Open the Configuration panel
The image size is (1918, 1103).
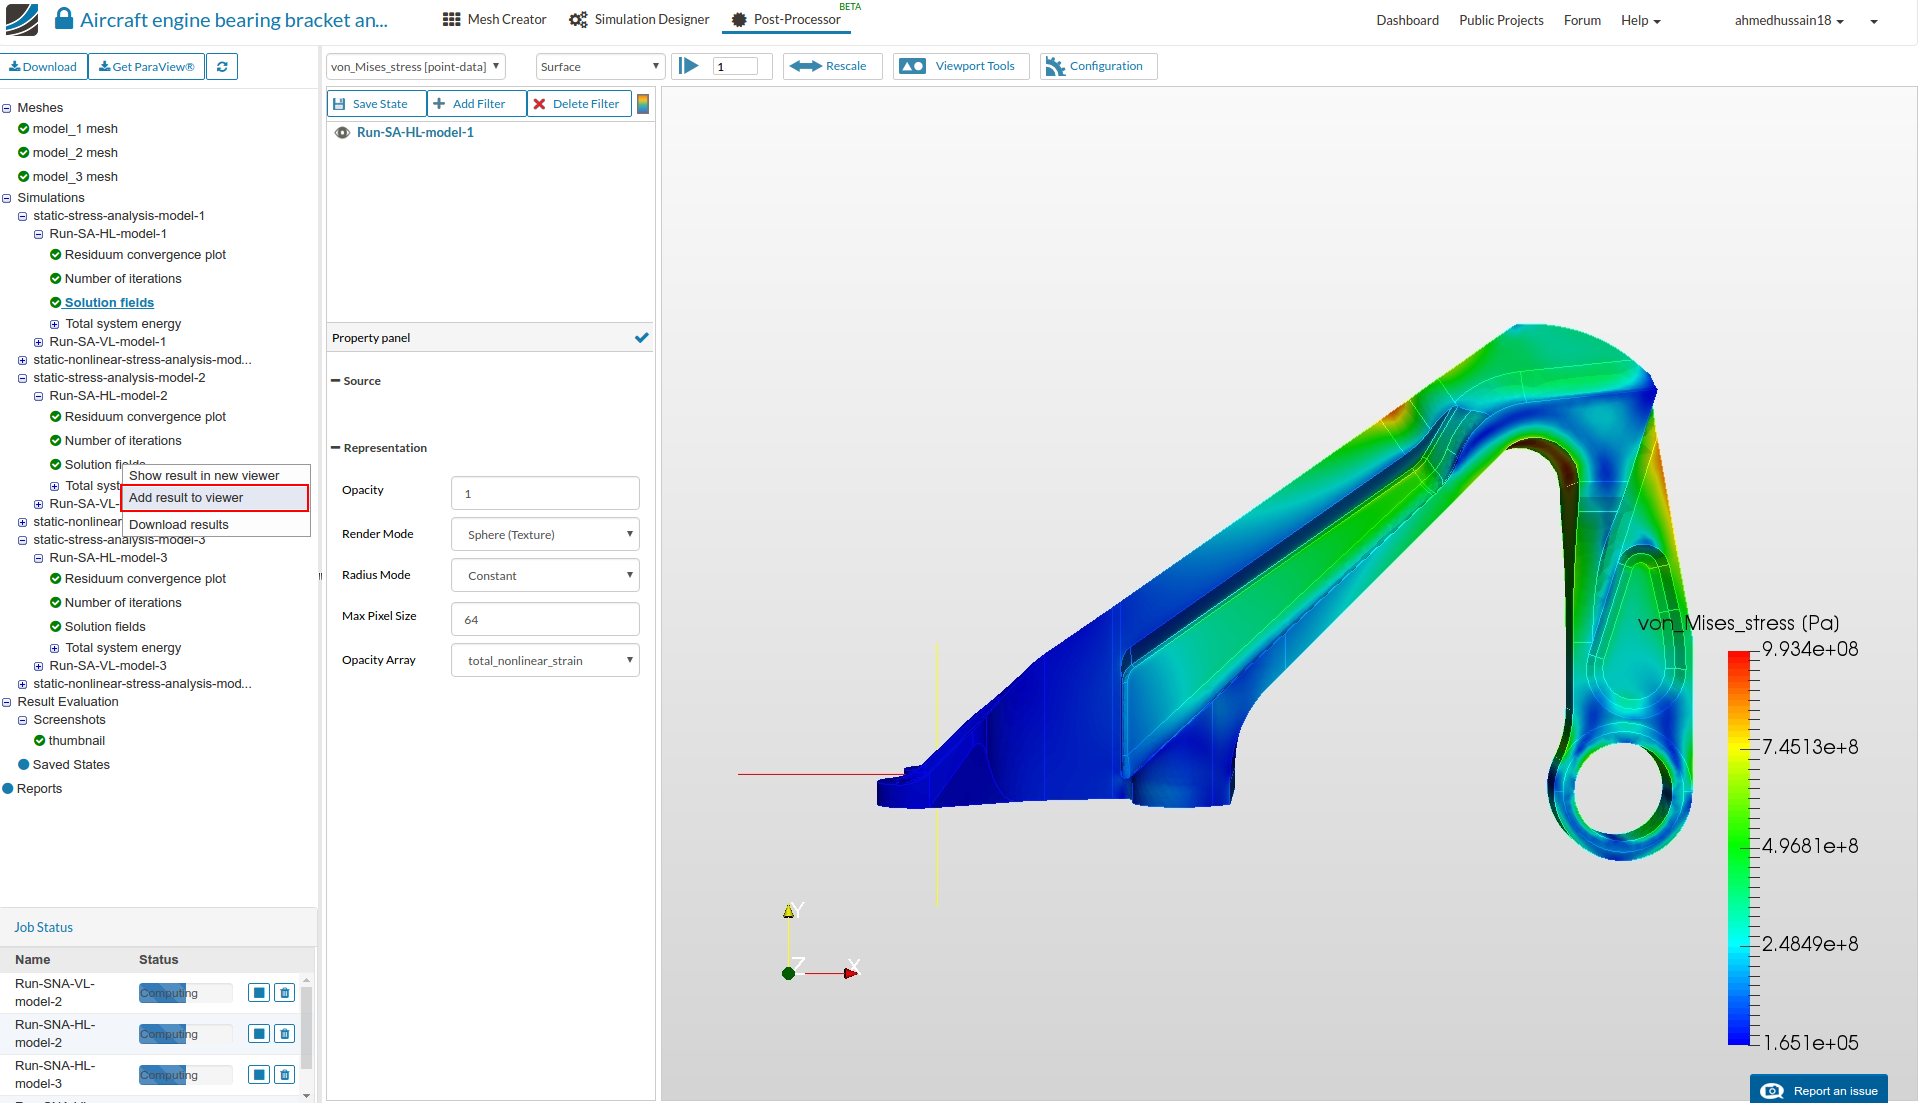tap(1097, 67)
